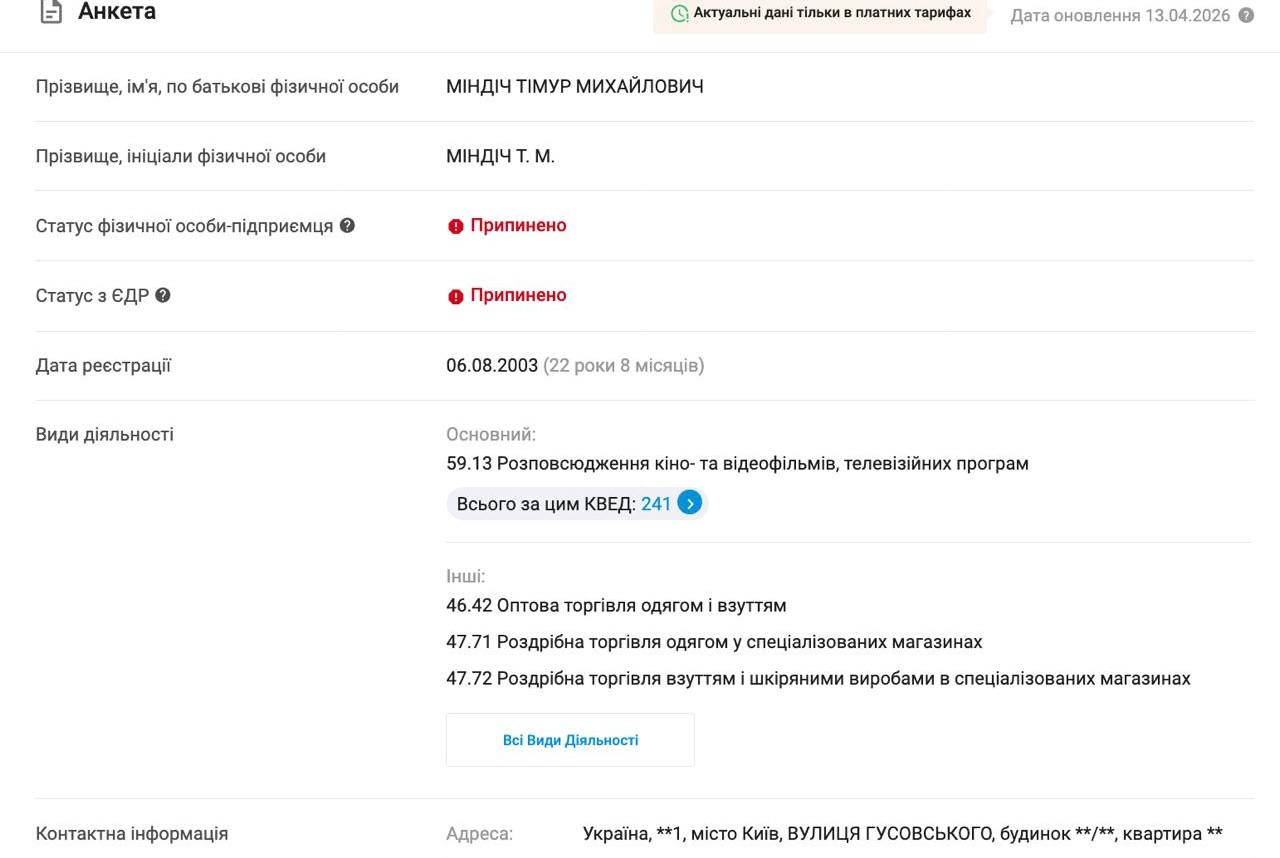Click KVED 46.42 Оптова торгівля одягом і взуттям
Viewport: 1280px width, 858px height.
click(616, 606)
